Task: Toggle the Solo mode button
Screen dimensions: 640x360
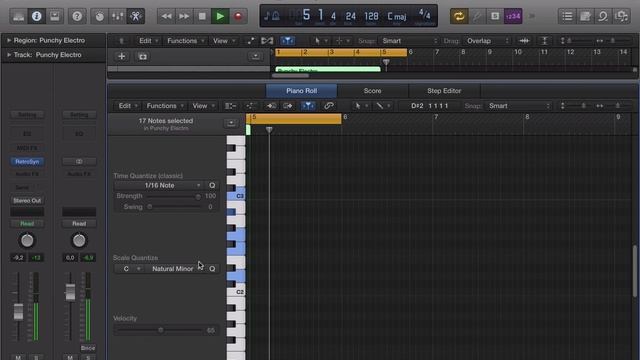Action: click(495, 16)
